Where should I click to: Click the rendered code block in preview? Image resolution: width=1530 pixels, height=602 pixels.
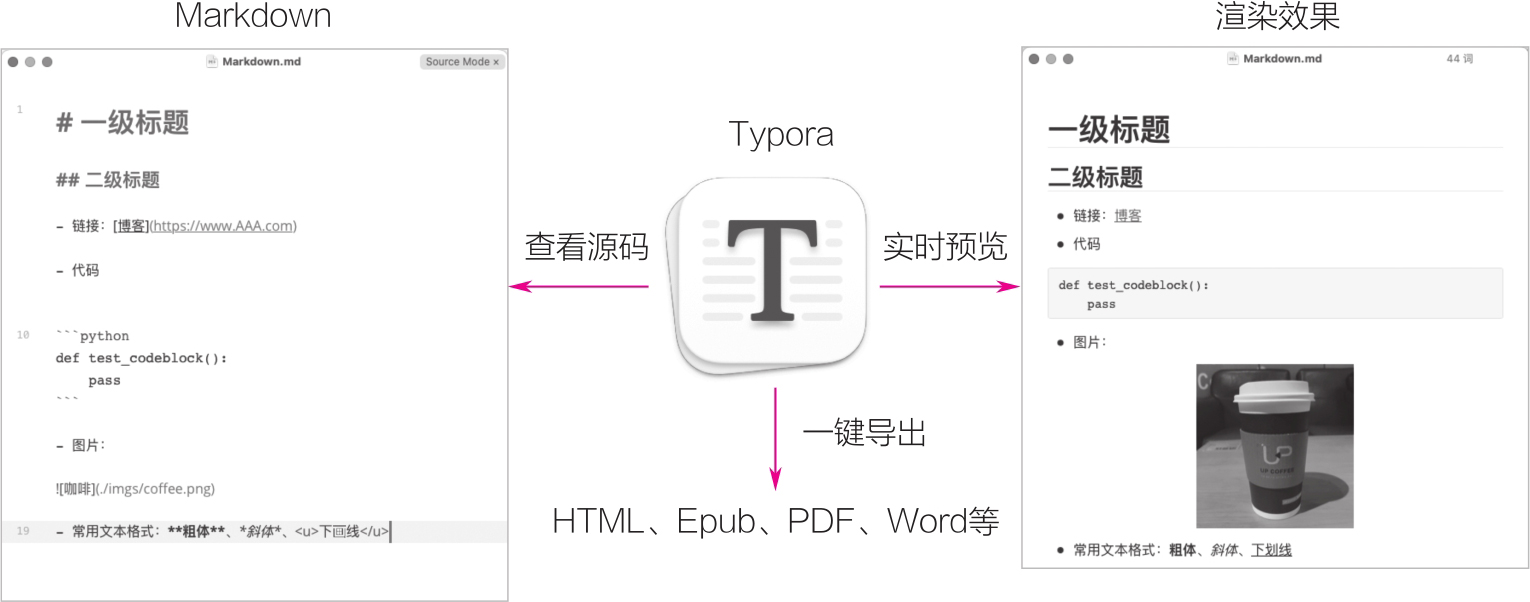point(1275,293)
